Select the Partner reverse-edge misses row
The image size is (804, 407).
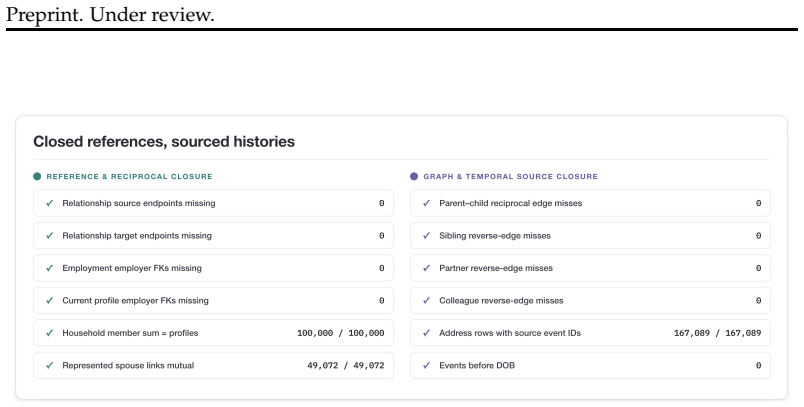click(590, 268)
